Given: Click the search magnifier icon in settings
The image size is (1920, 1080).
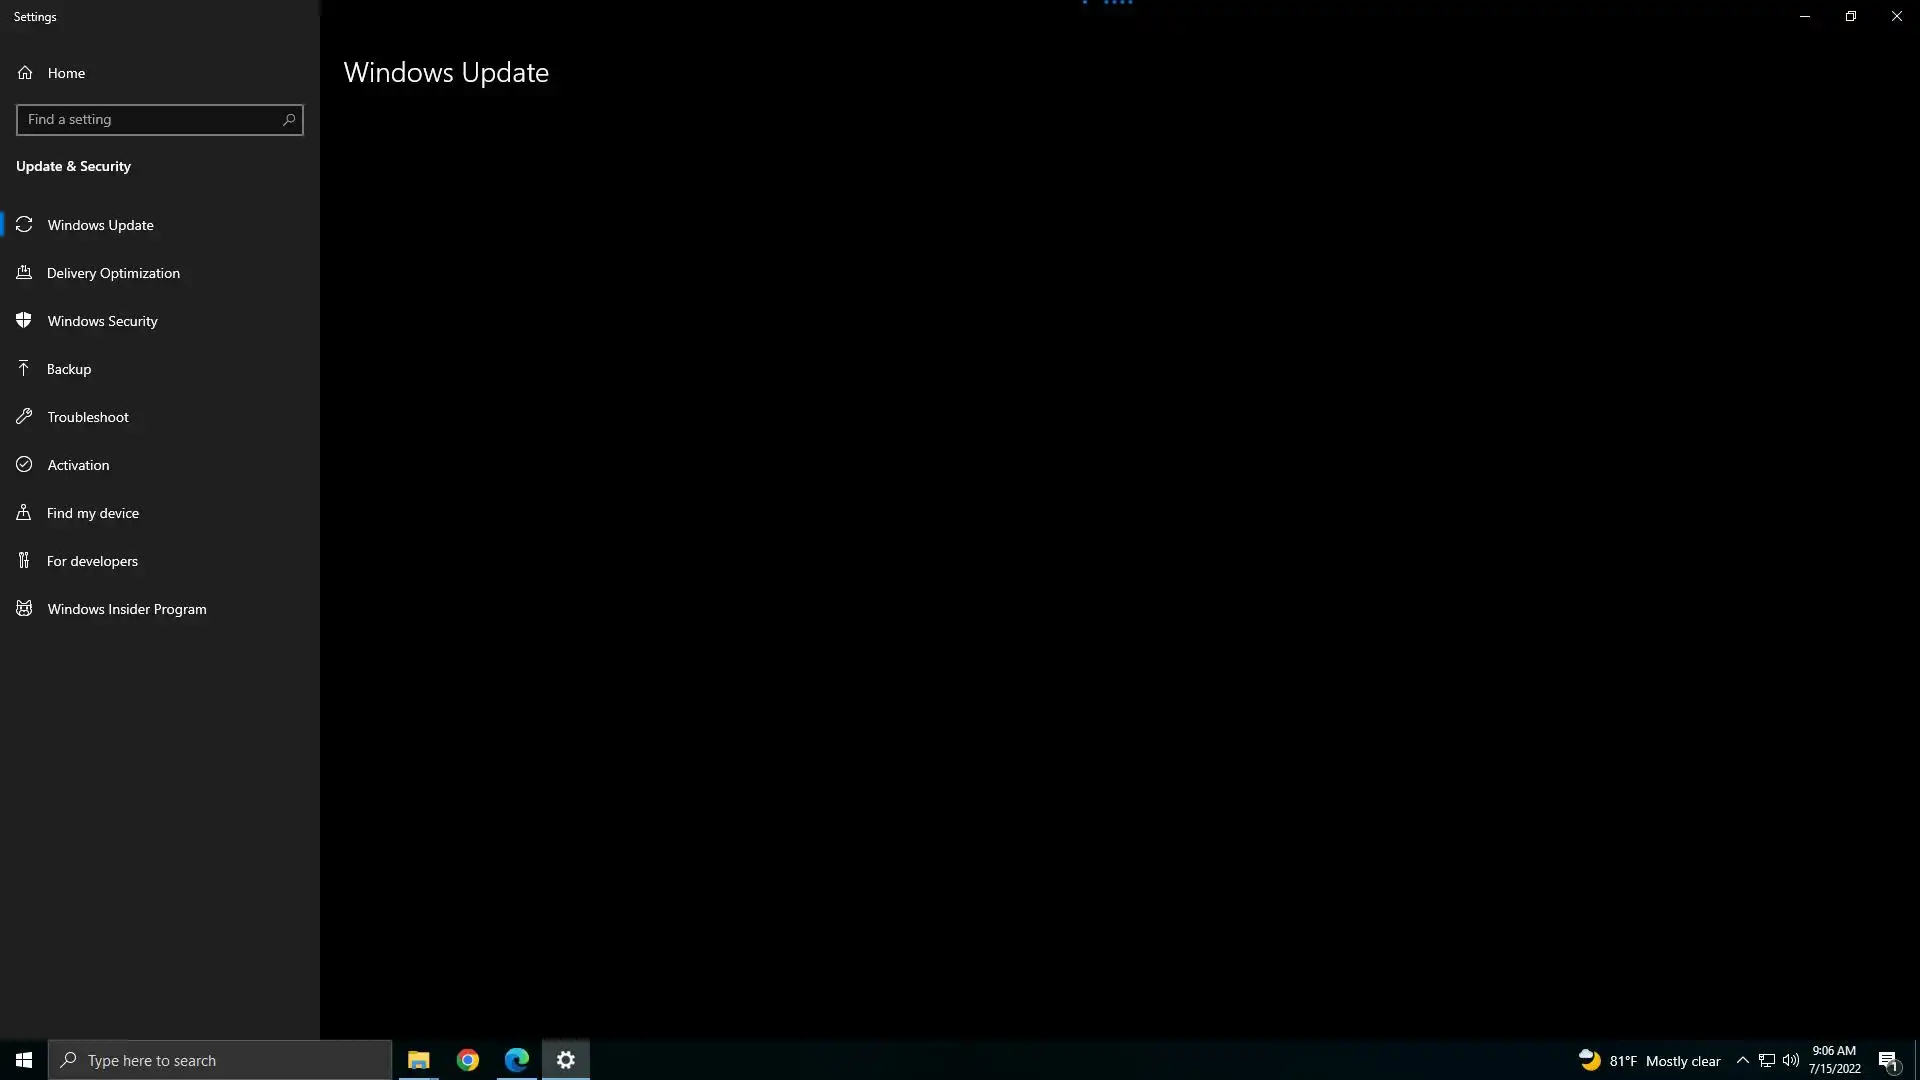Looking at the screenshot, I should click(x=289, y=120).
